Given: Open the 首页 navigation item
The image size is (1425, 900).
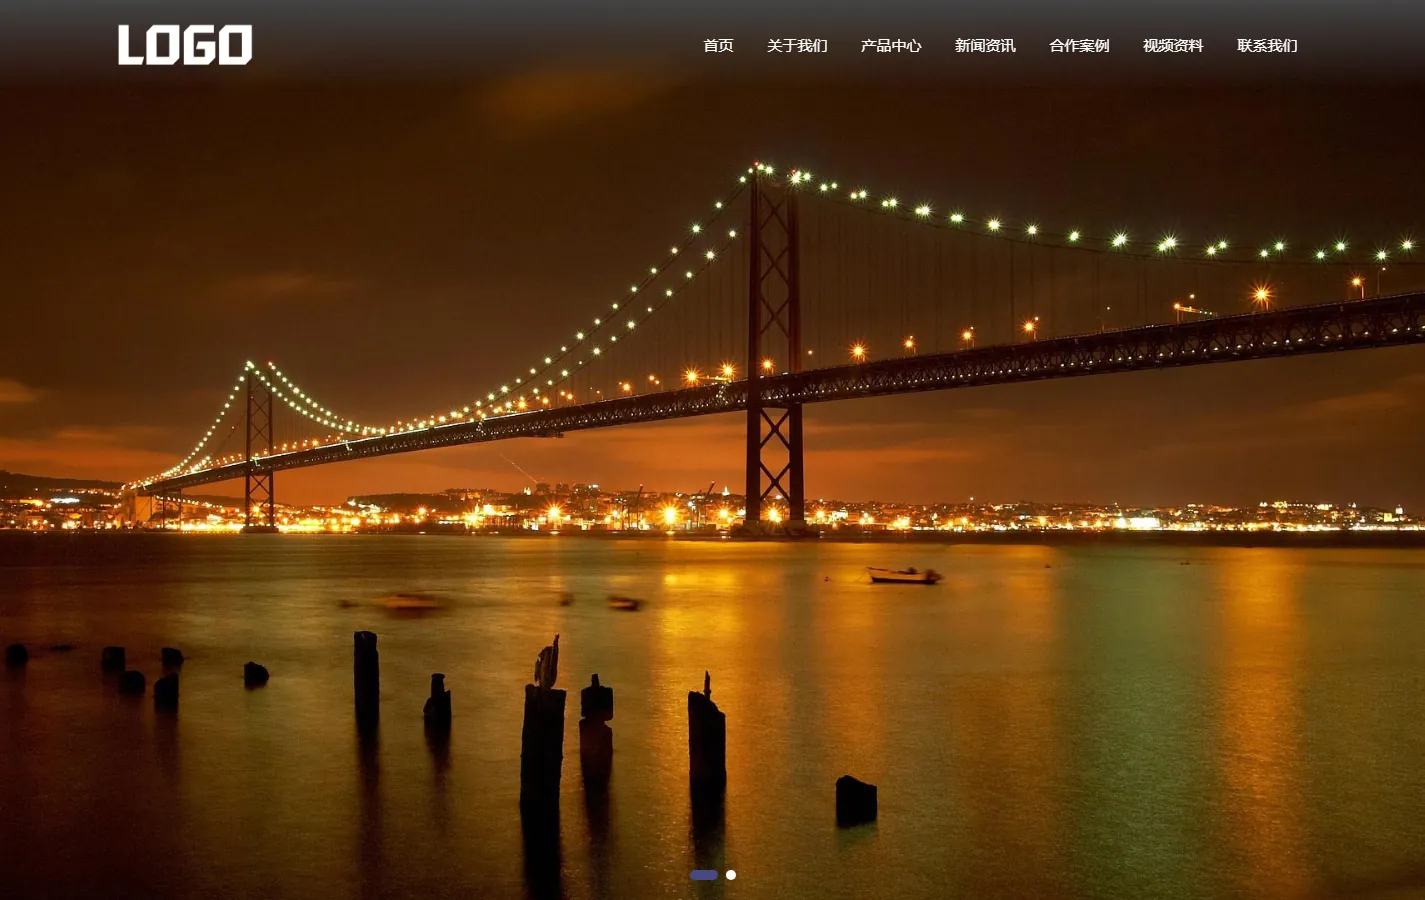Looking at the screenshot, I should pyautogui.click(x=718, y=46).
